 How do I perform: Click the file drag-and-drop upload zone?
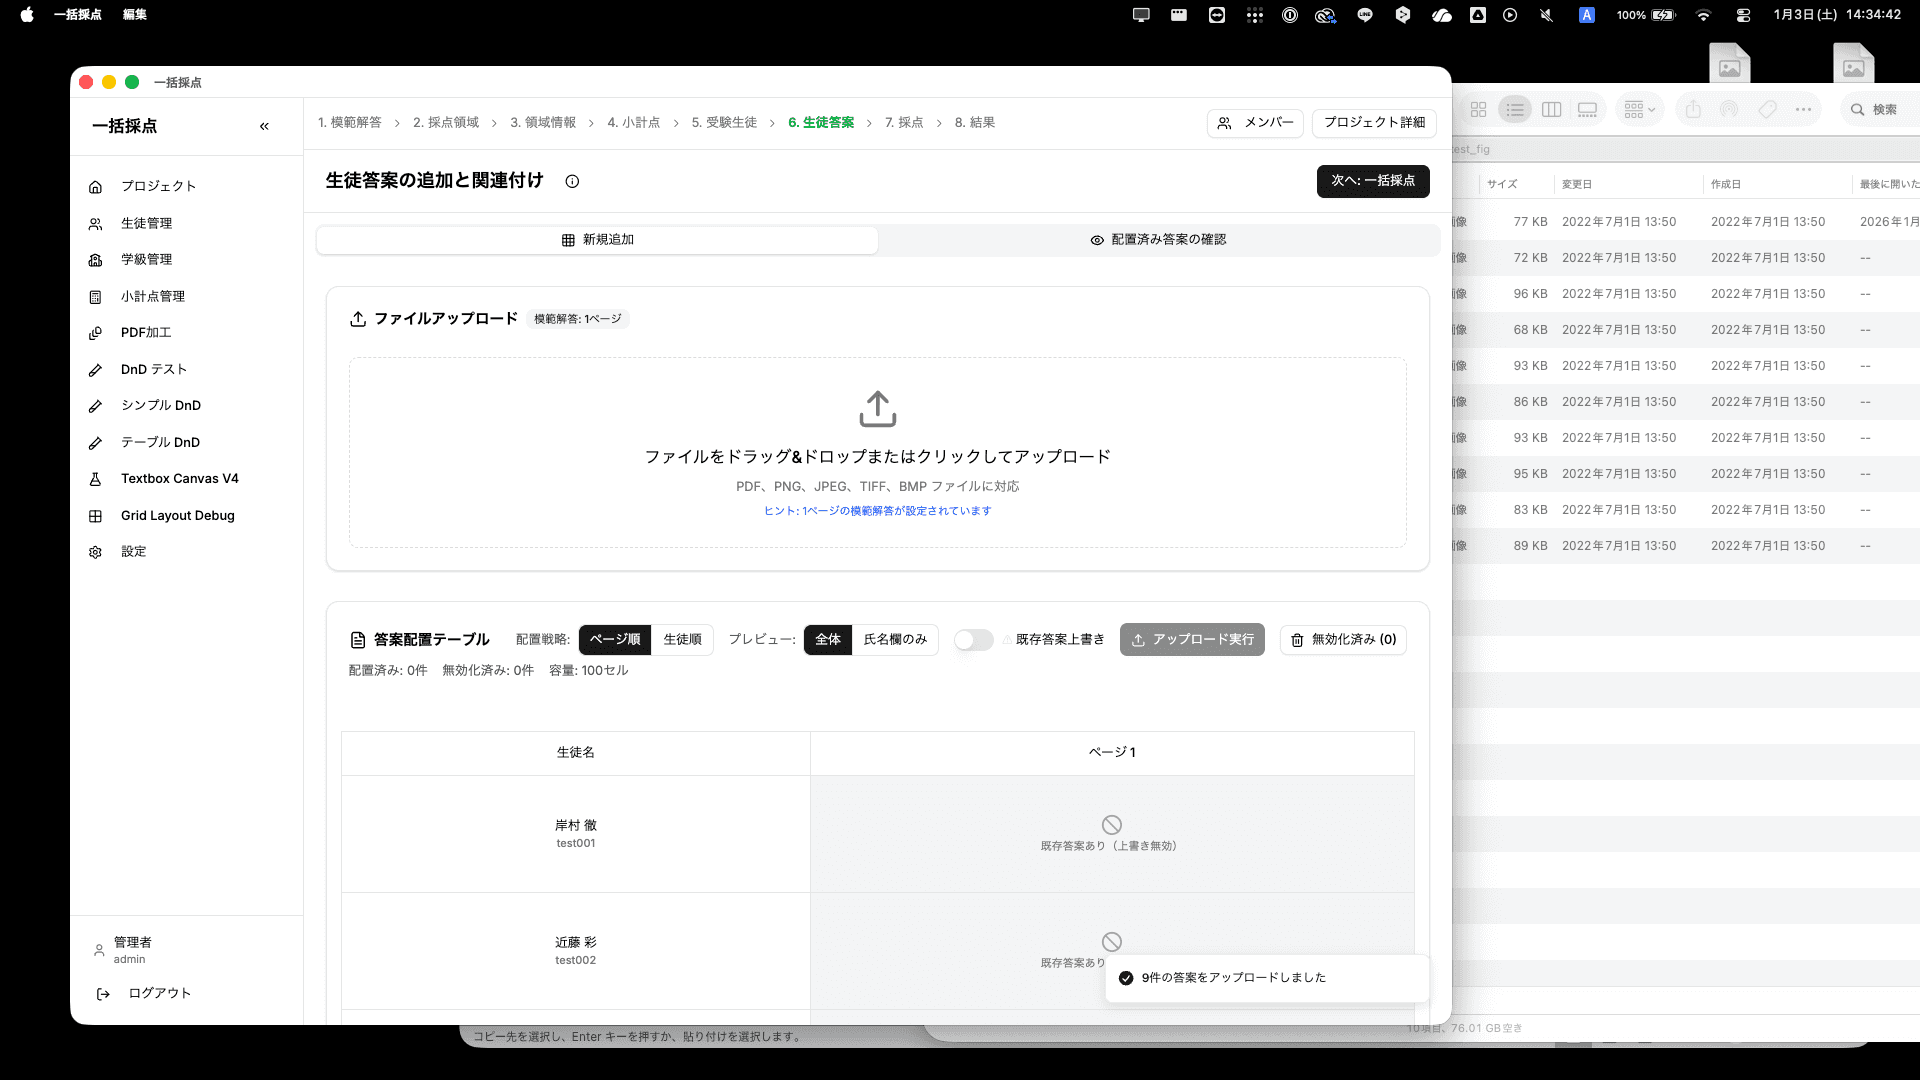tap(877, 452)
